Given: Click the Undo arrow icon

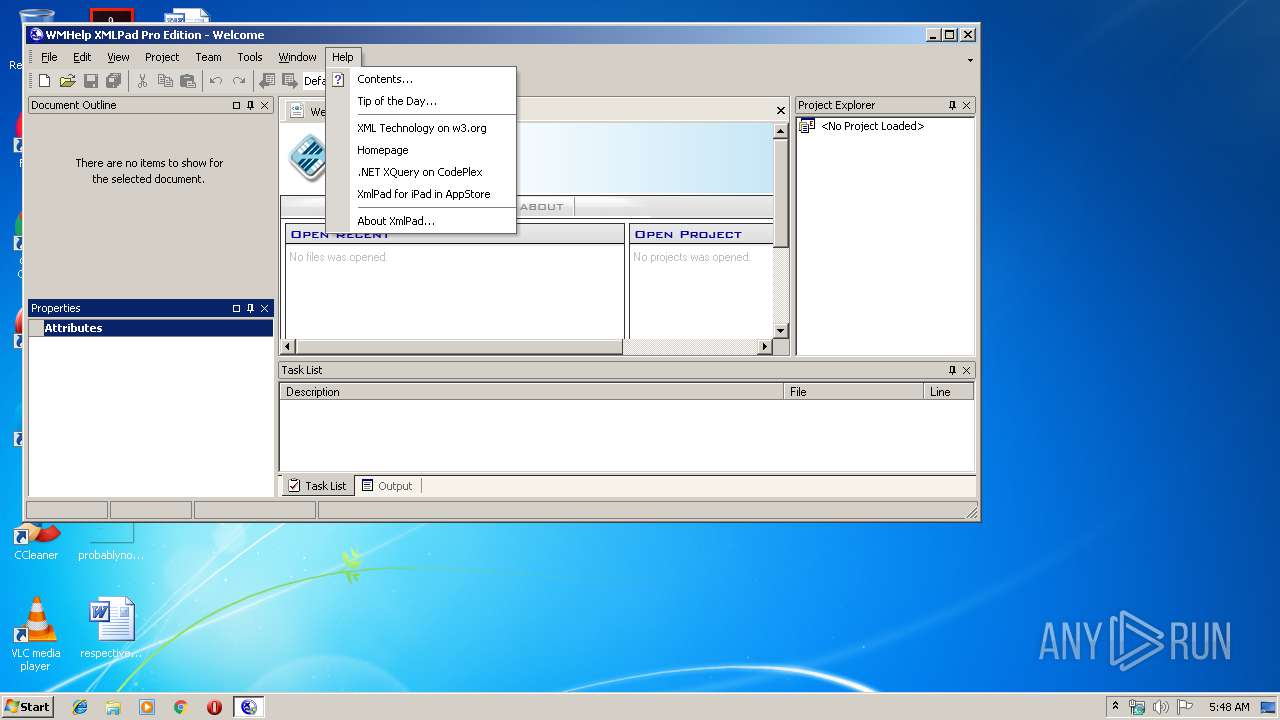Looking at the screenshot, I should coord(215,81).
